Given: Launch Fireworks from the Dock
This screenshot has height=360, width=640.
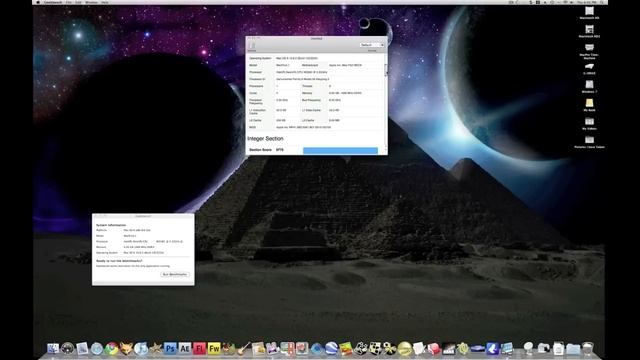Looking at the screenshot, I should coord(214,348).
